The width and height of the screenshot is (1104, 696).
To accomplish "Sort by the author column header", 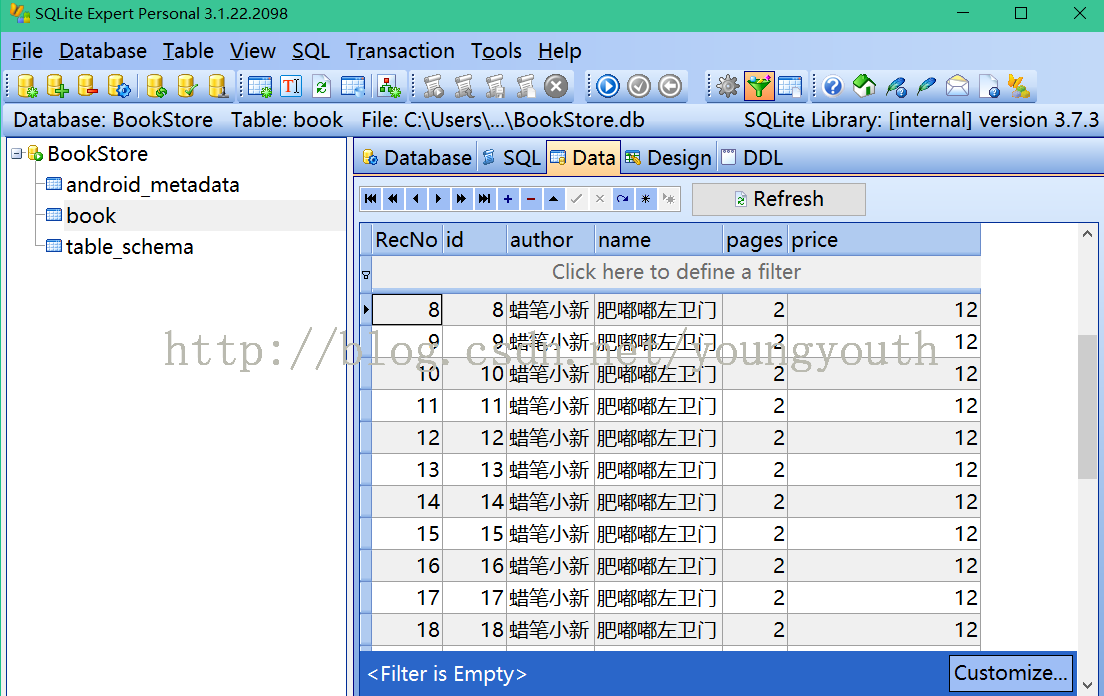I will pyautogui.click(x=551, y=240).
